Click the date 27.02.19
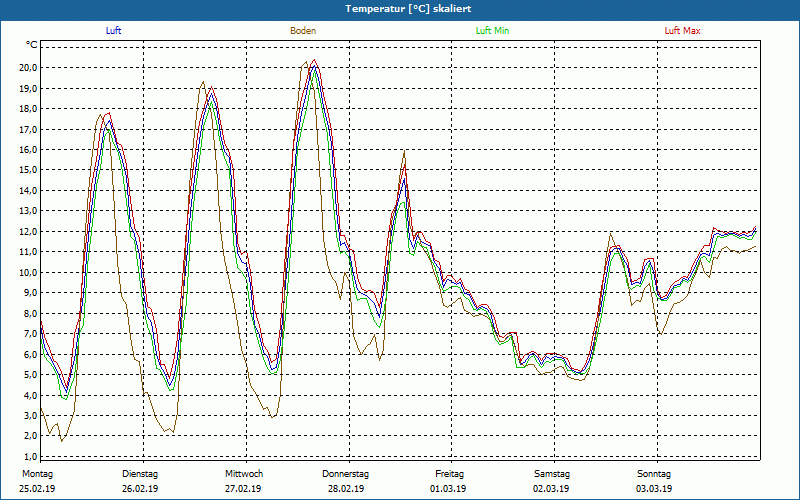Image resolution: width=800 pixels, height=500 pixels. pyautogui.click(x=243, y=489)
